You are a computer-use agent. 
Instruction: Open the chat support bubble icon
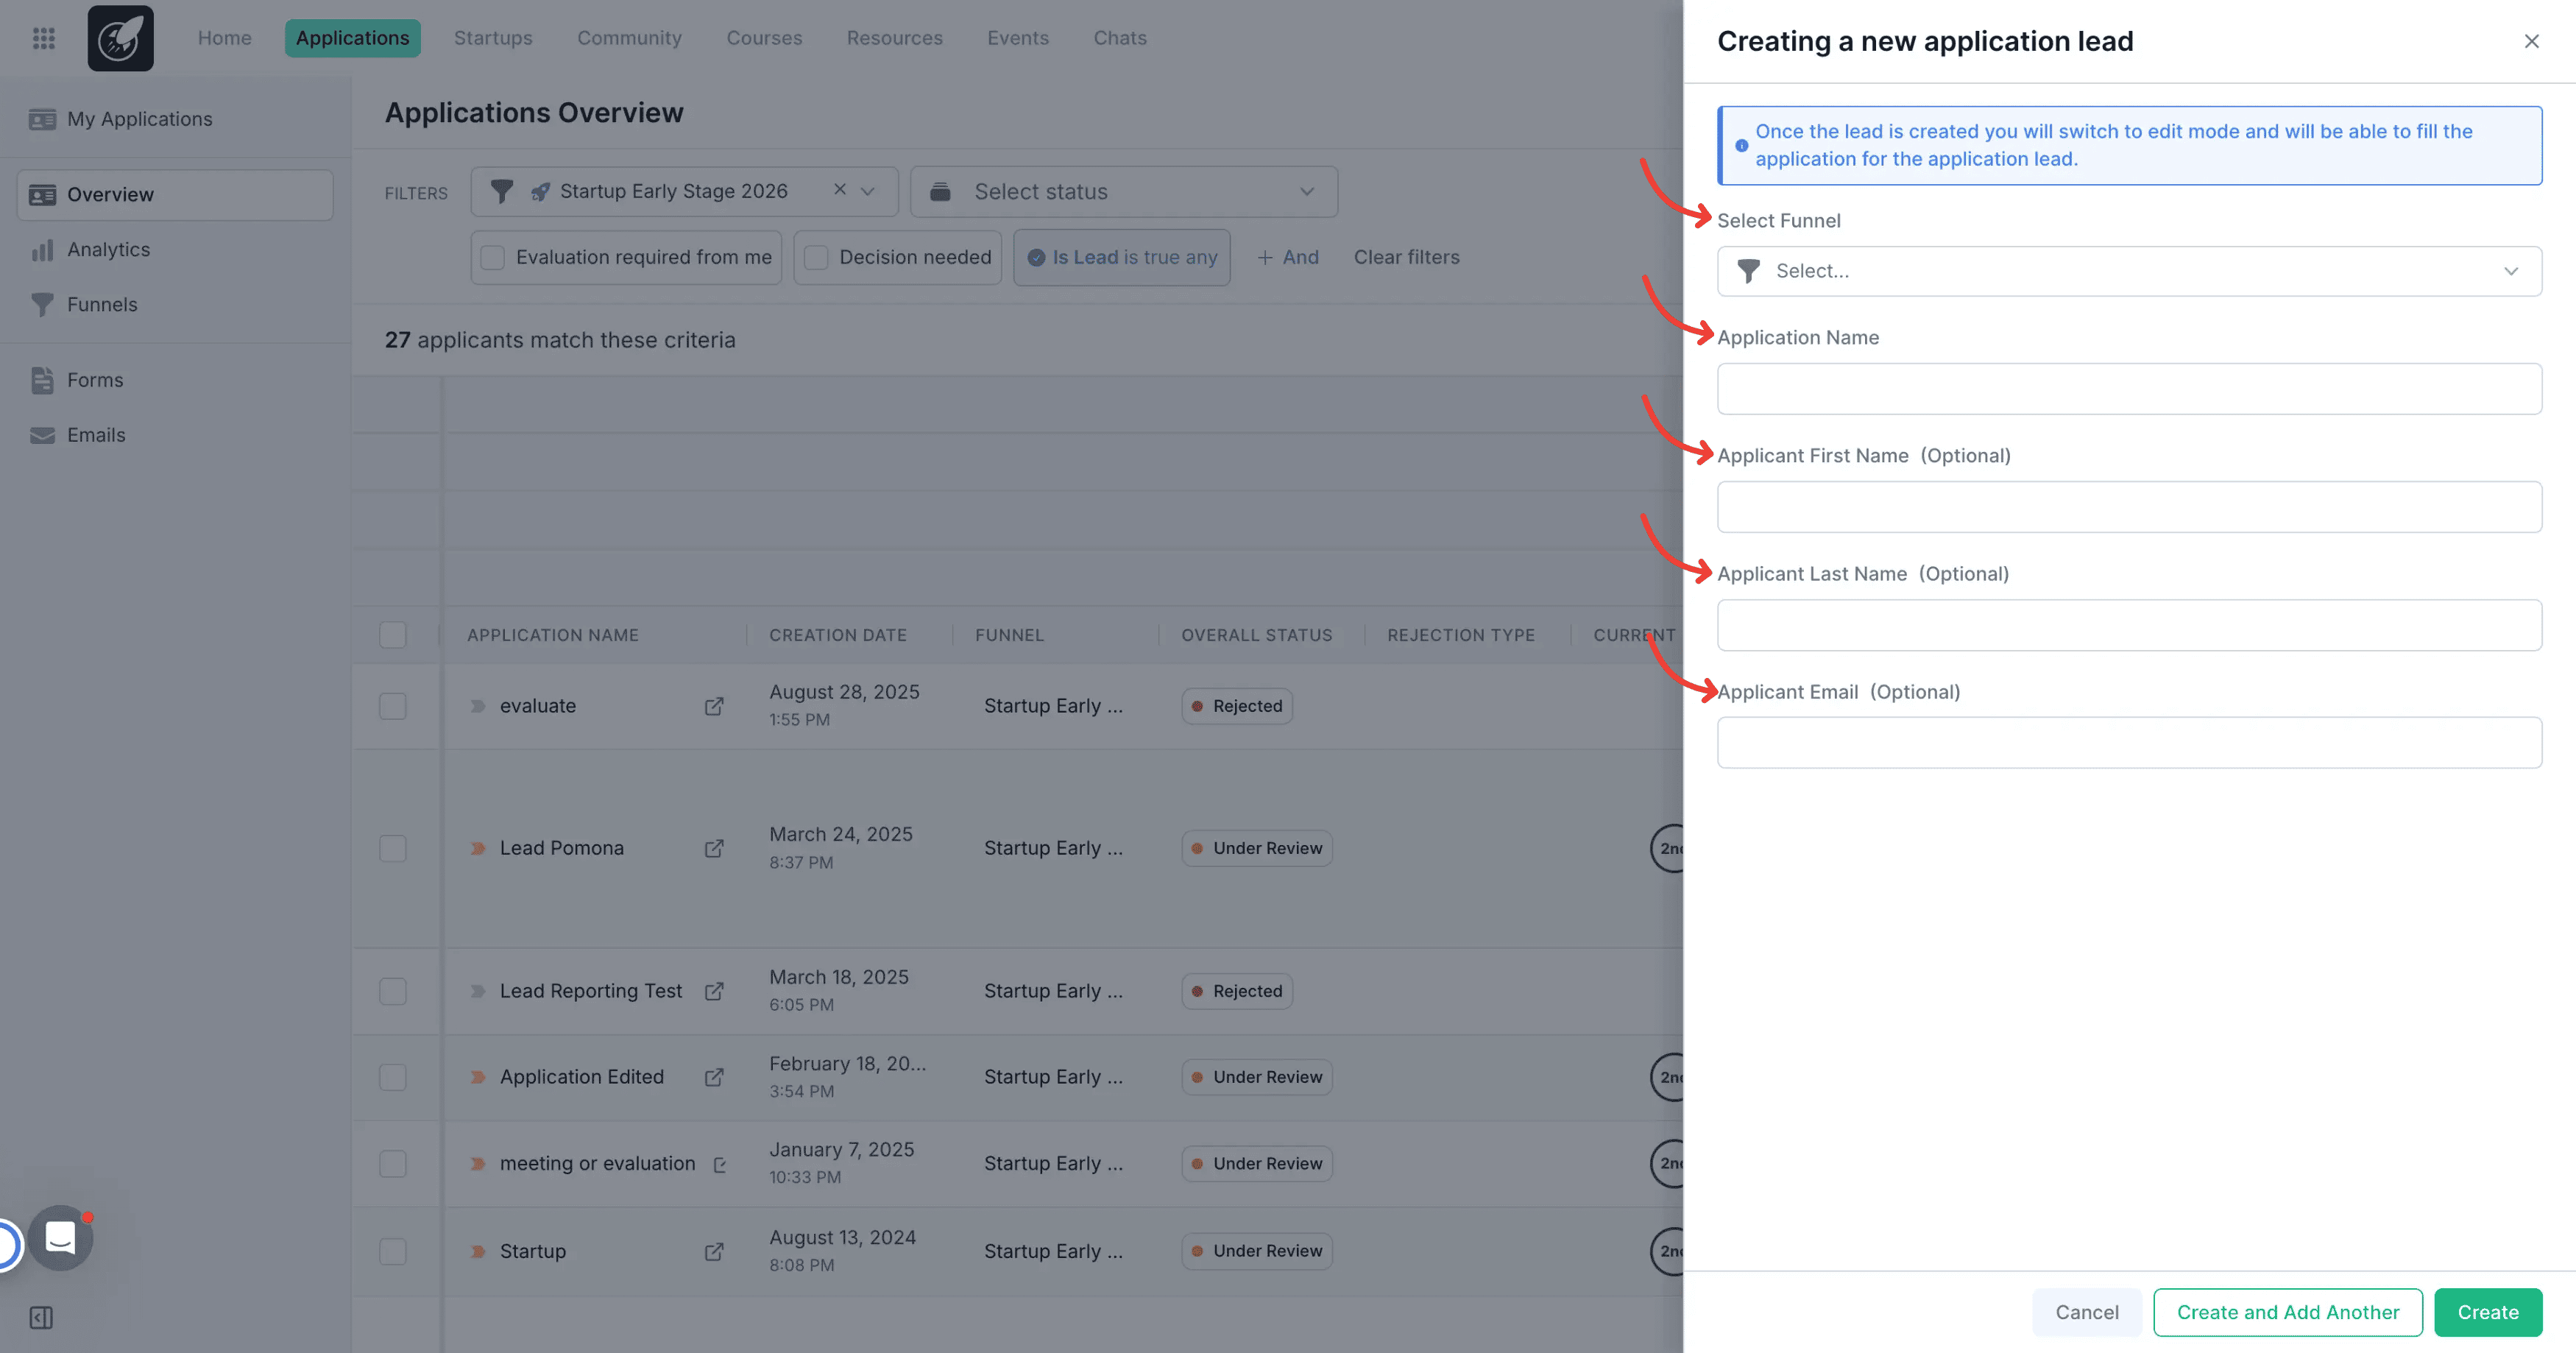pos(60,1238)
